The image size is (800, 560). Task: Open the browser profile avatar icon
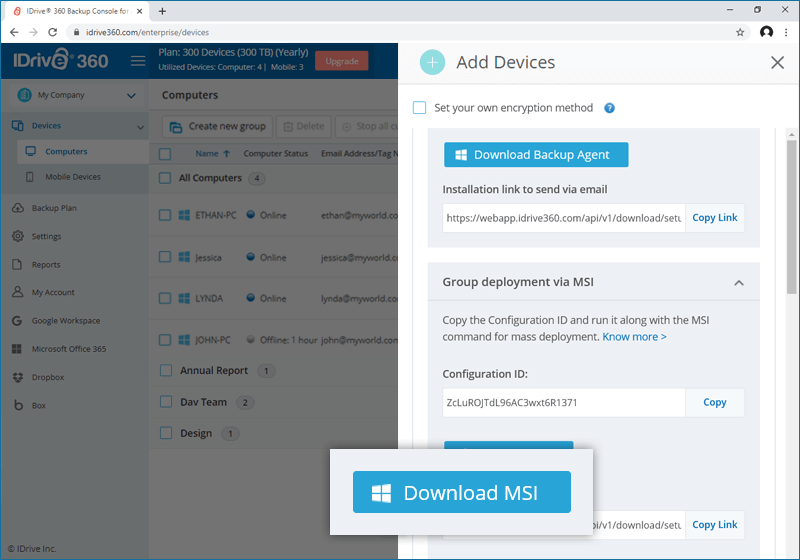pos(766,32)
